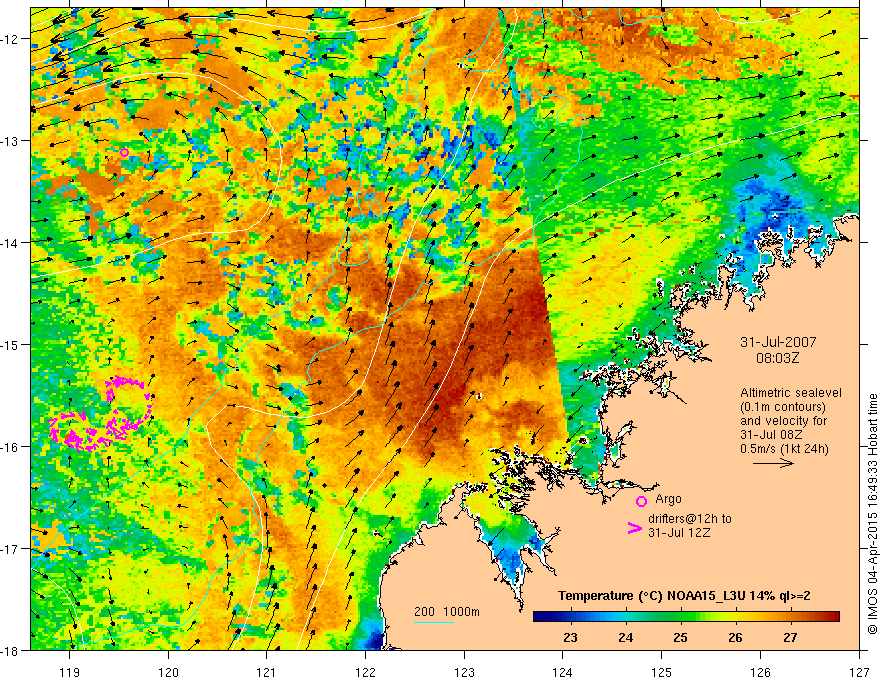Click latitude axis label -16

point(11,447)
